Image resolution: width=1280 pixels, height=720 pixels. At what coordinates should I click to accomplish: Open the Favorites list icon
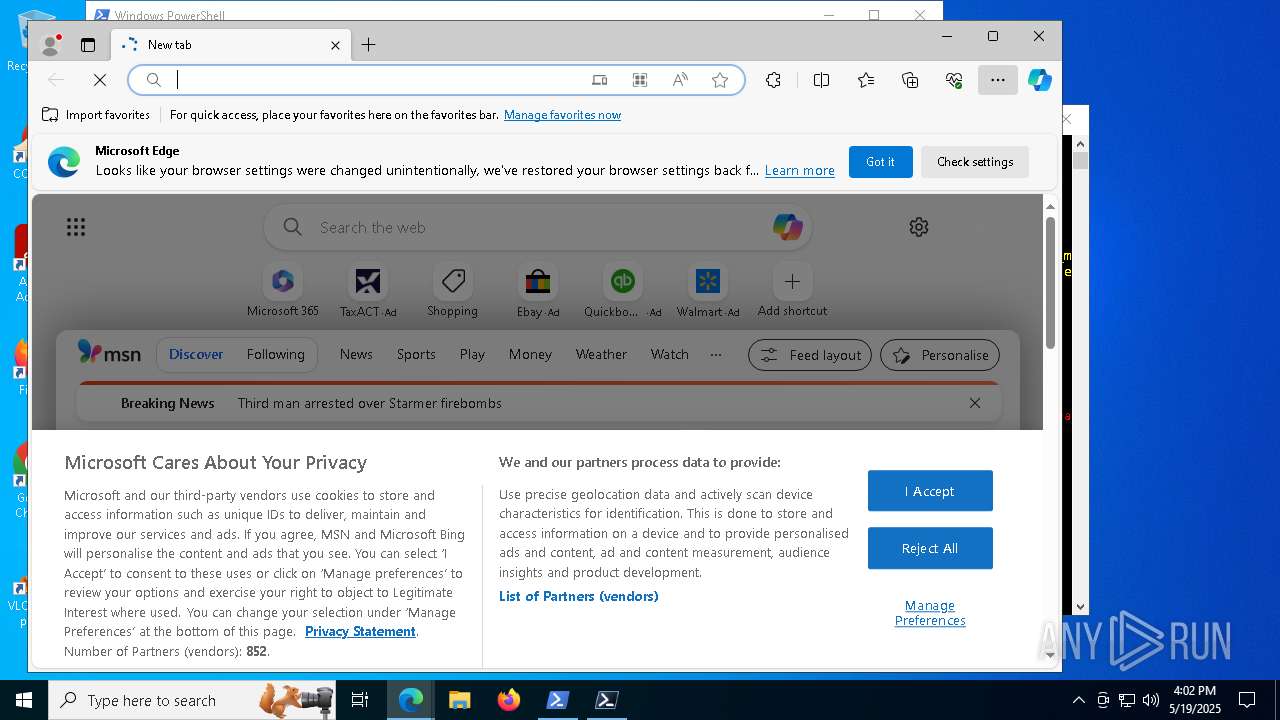point(866,80)
